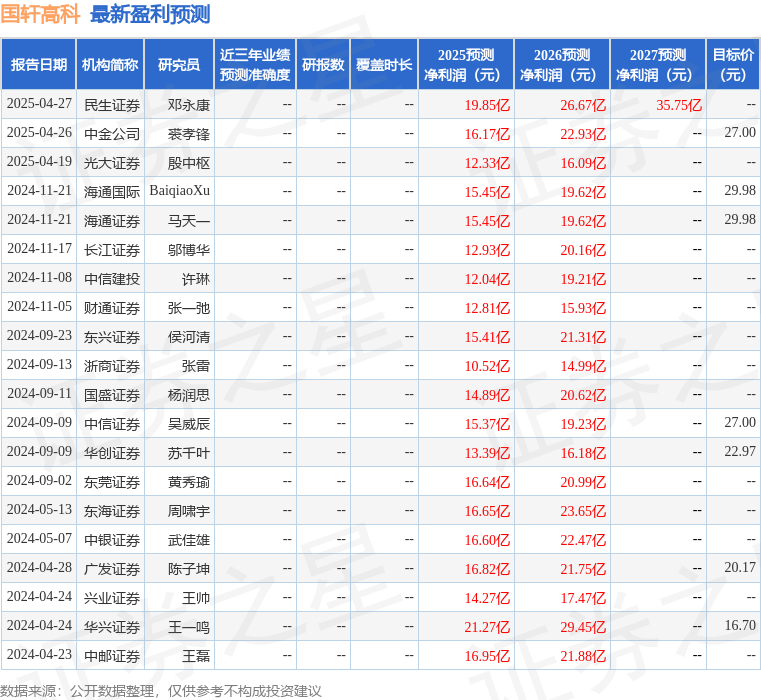Click the 26.67亿 2026 forecast value
This screenshot has height=700, width=761.
[x=583, y=105]
